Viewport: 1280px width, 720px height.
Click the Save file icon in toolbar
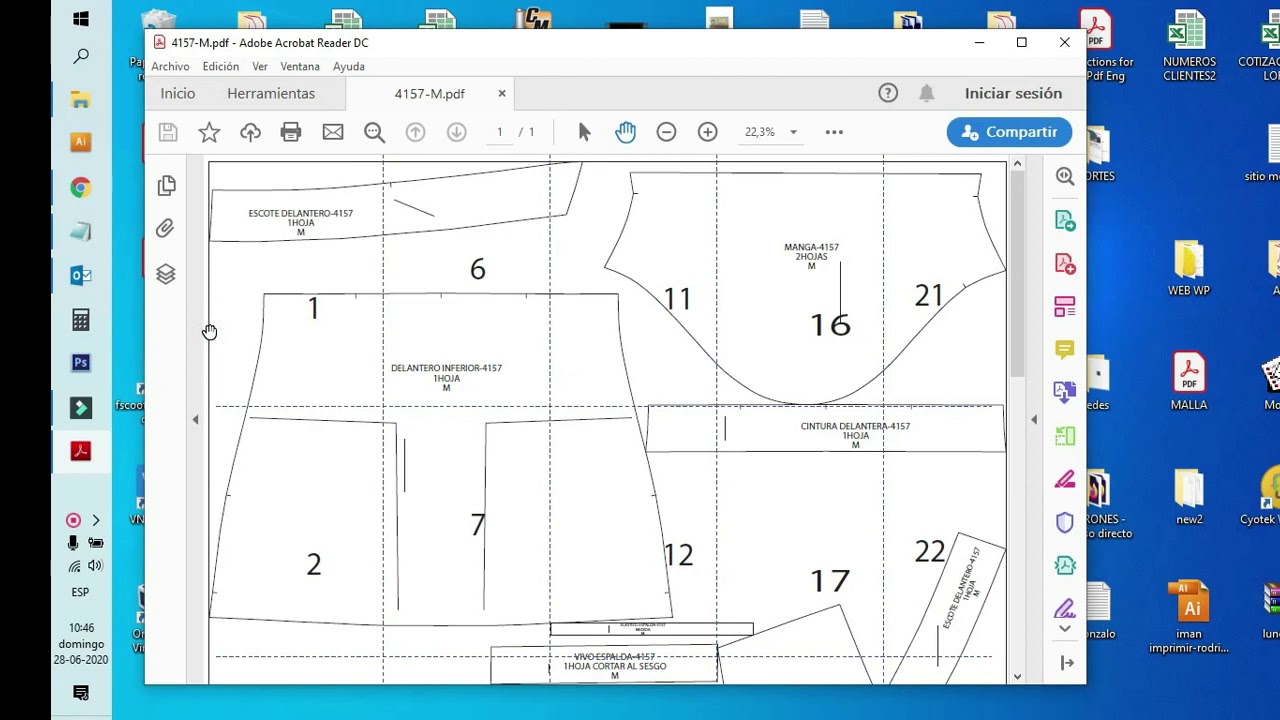[168, 132]
